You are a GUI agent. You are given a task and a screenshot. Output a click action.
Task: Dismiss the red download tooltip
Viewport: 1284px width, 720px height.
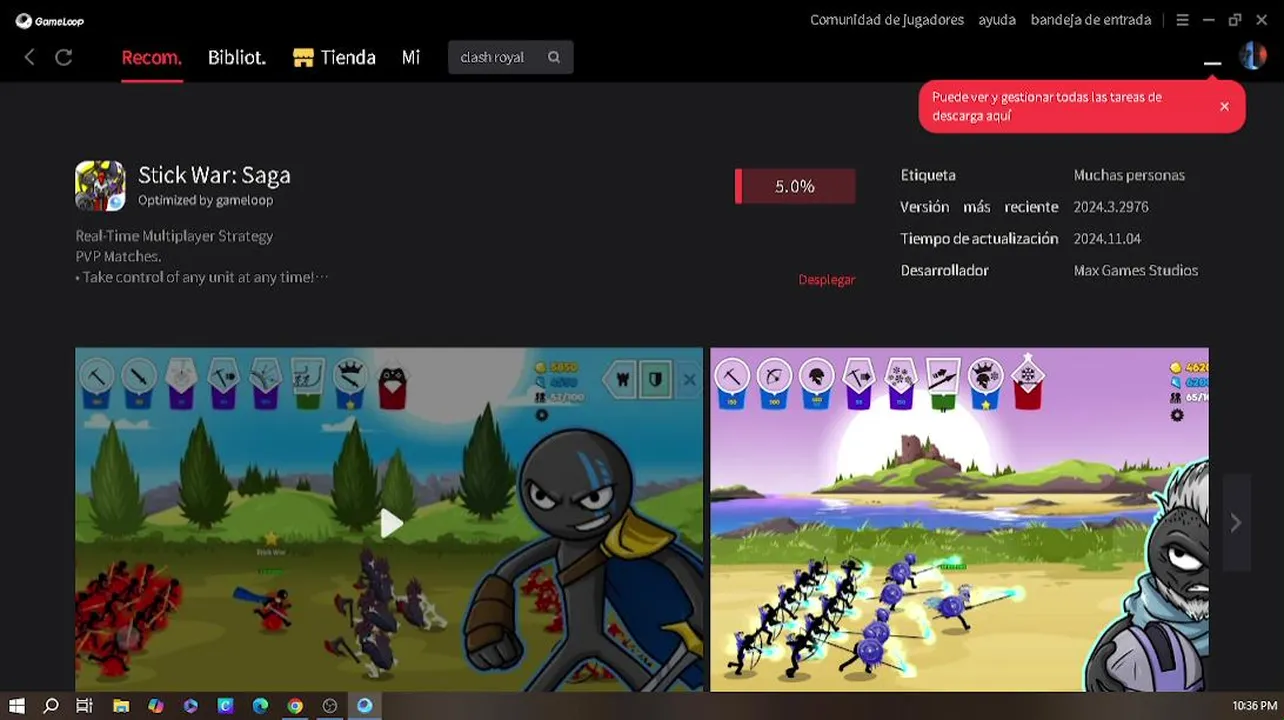pos(1224,106)
